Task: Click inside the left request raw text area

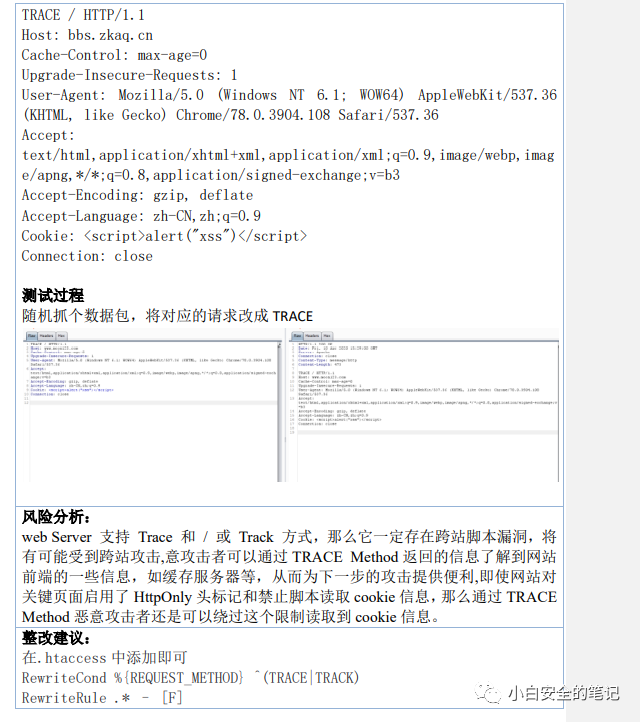Action: (x=152, y=412)
